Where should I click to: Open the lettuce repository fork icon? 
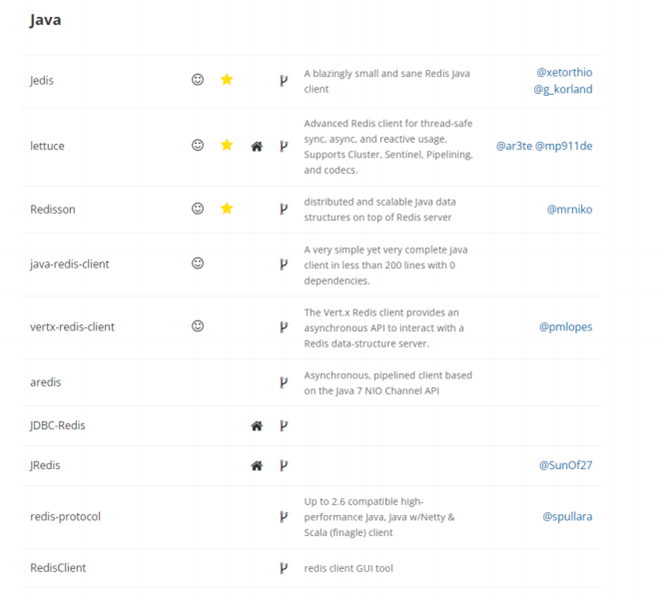(x=284, y=146)
